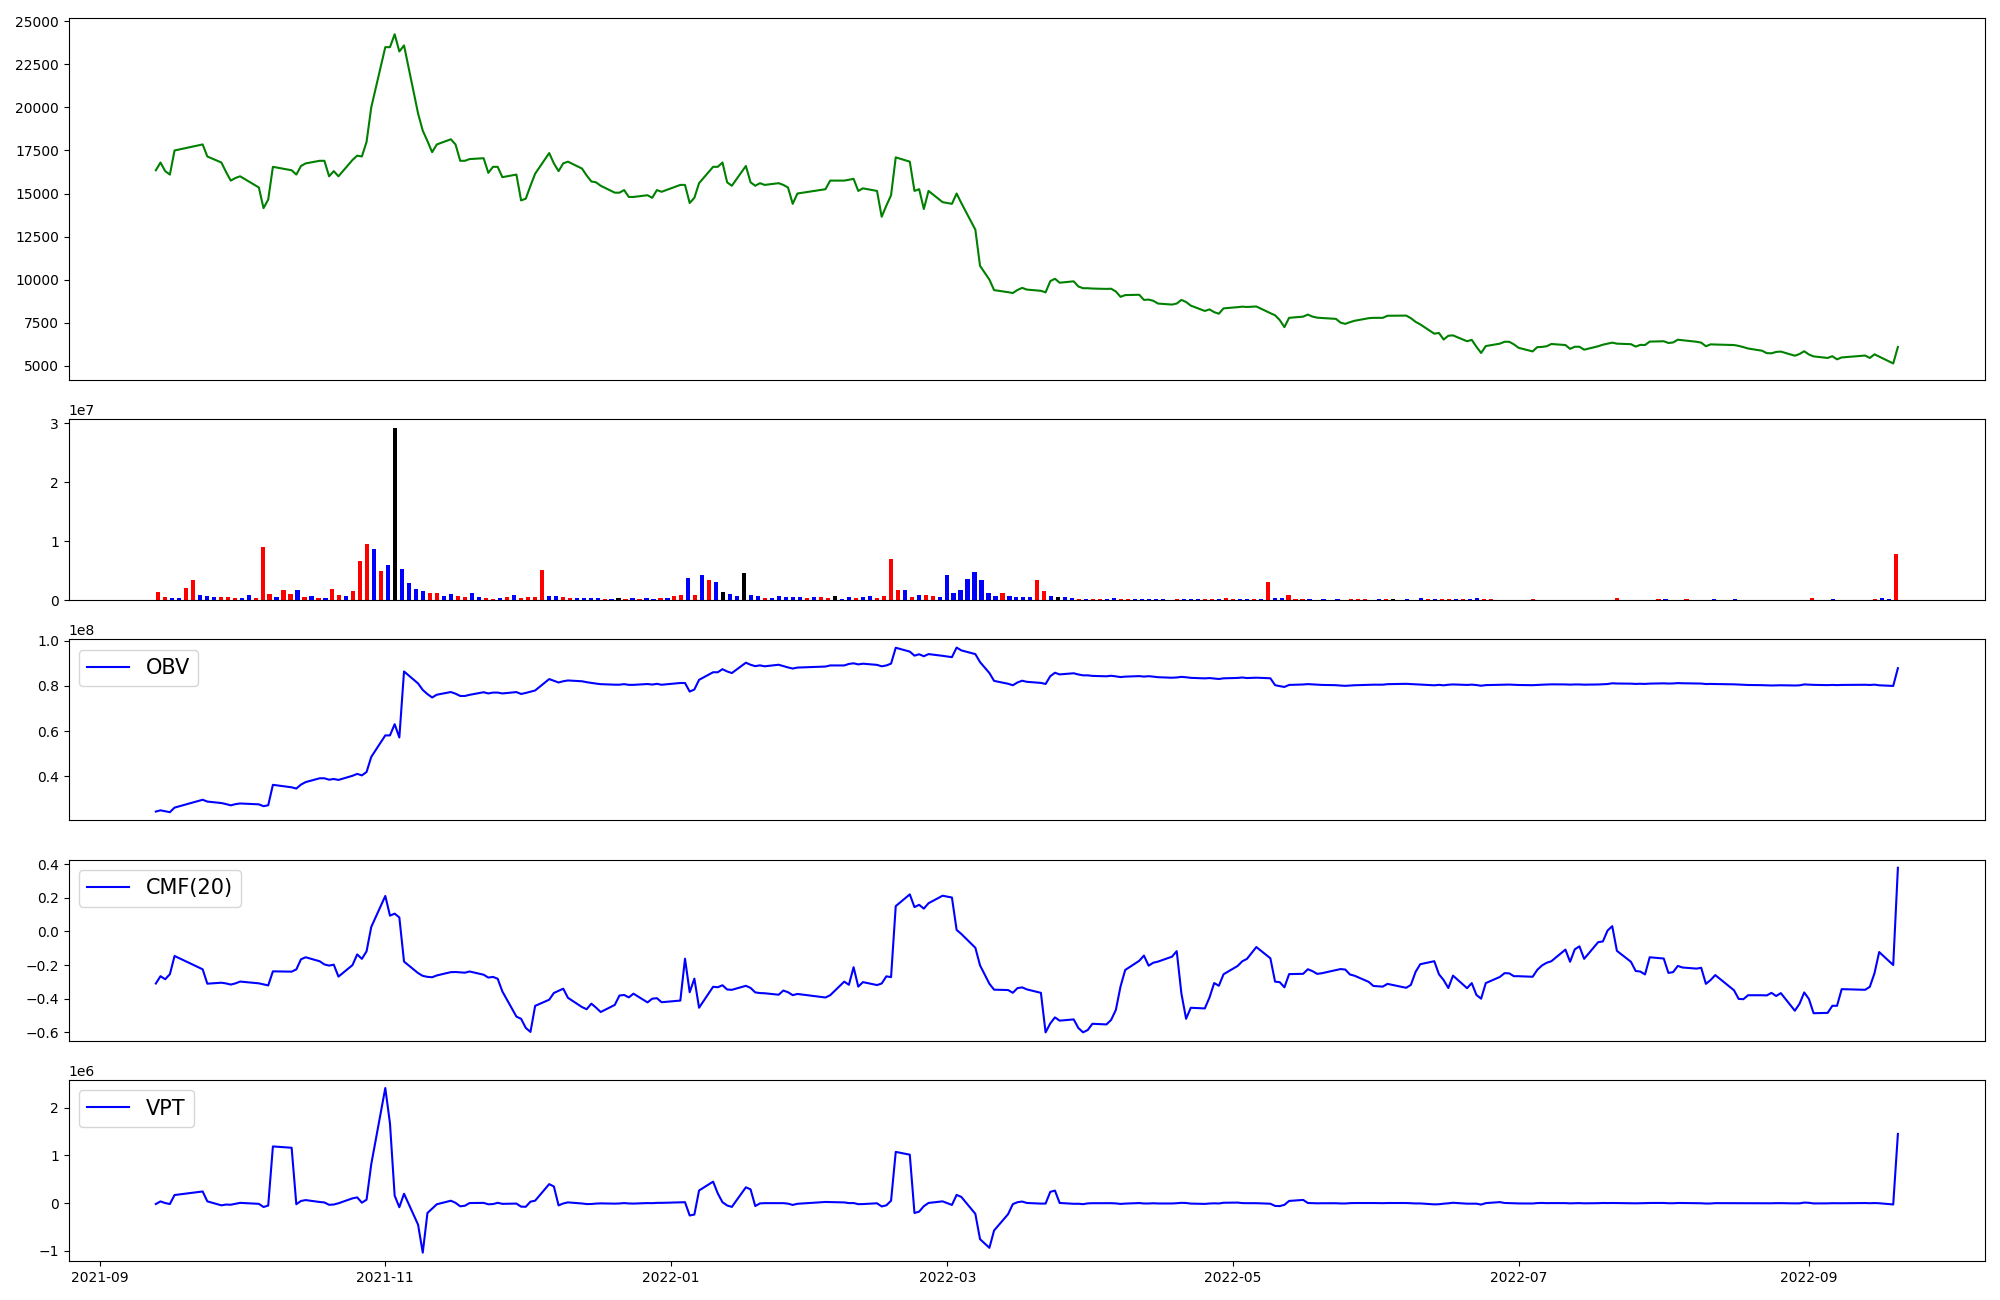Click the 25000 price axis label

coord(36,22)
